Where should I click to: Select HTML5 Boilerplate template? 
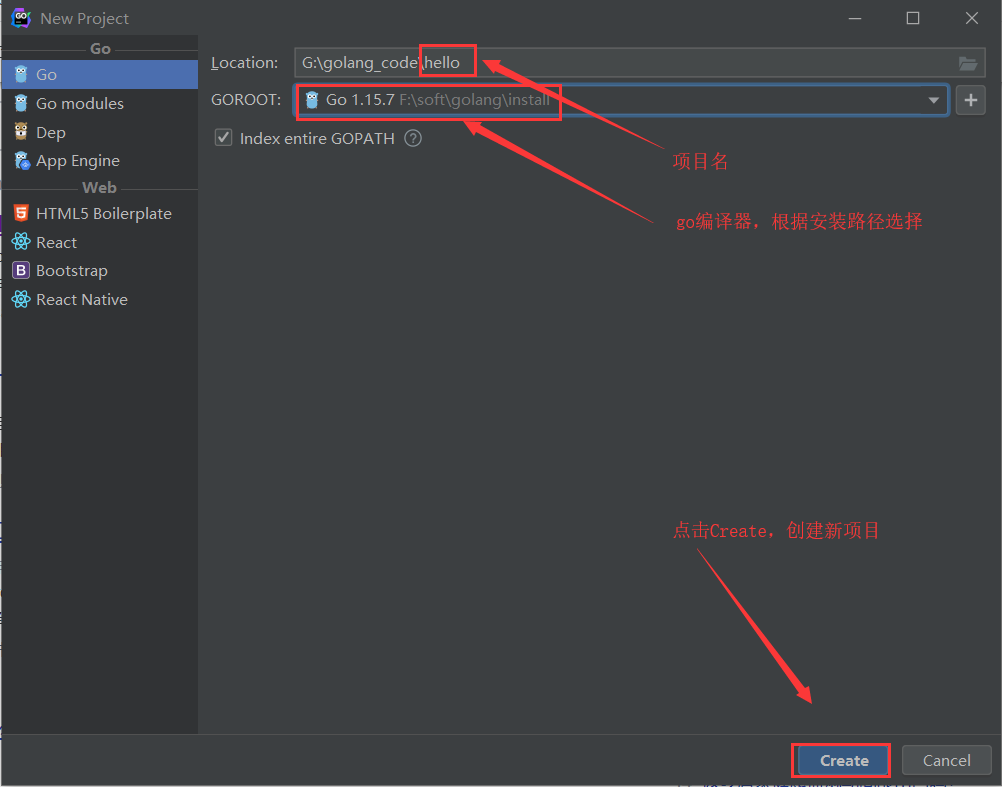99,213
